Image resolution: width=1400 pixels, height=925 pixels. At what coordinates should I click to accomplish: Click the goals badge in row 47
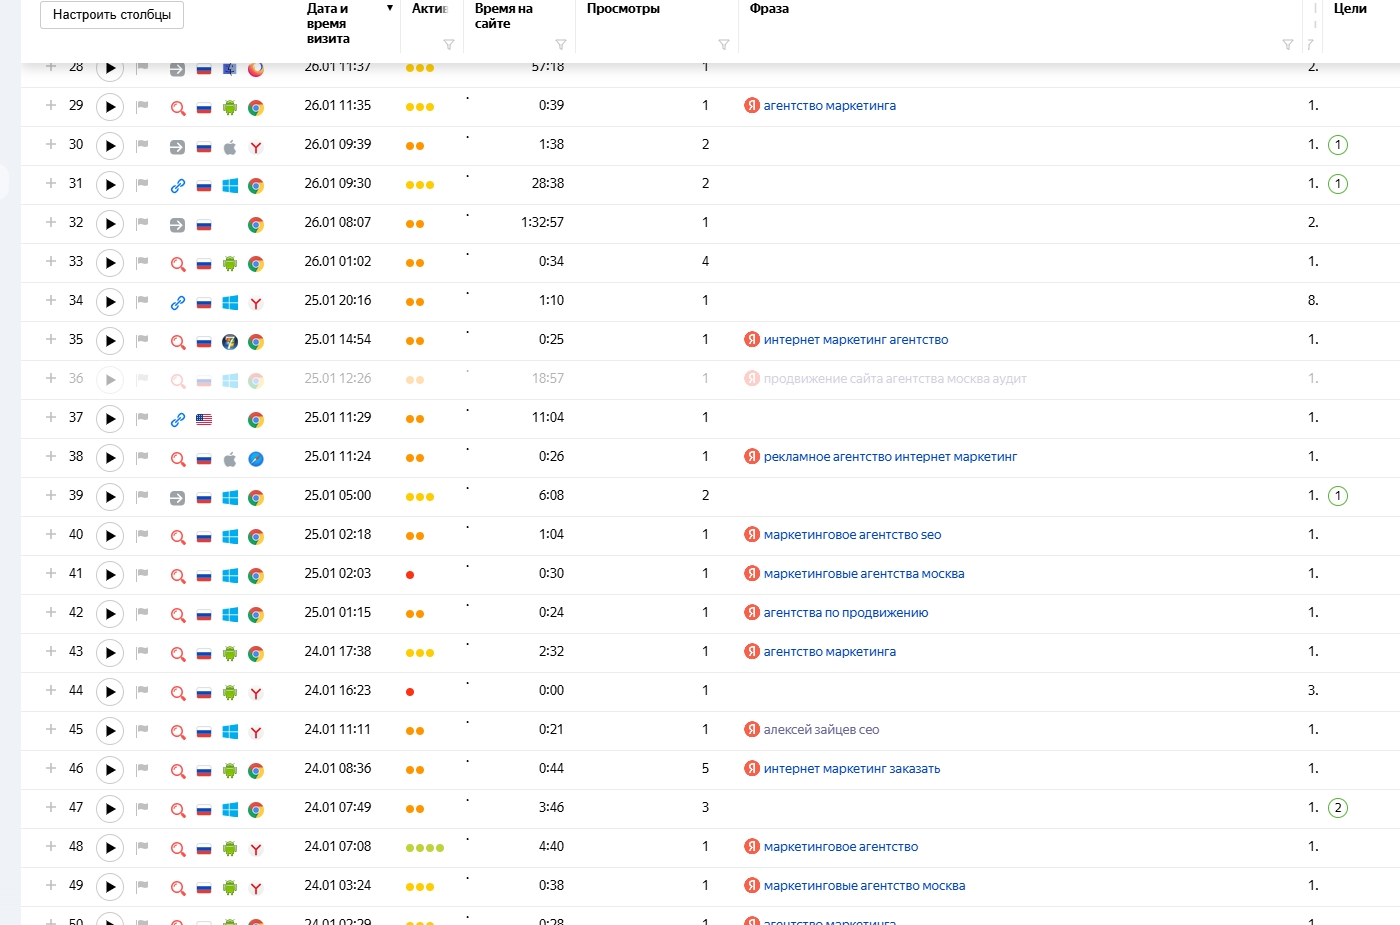(x=1338, y=808)
